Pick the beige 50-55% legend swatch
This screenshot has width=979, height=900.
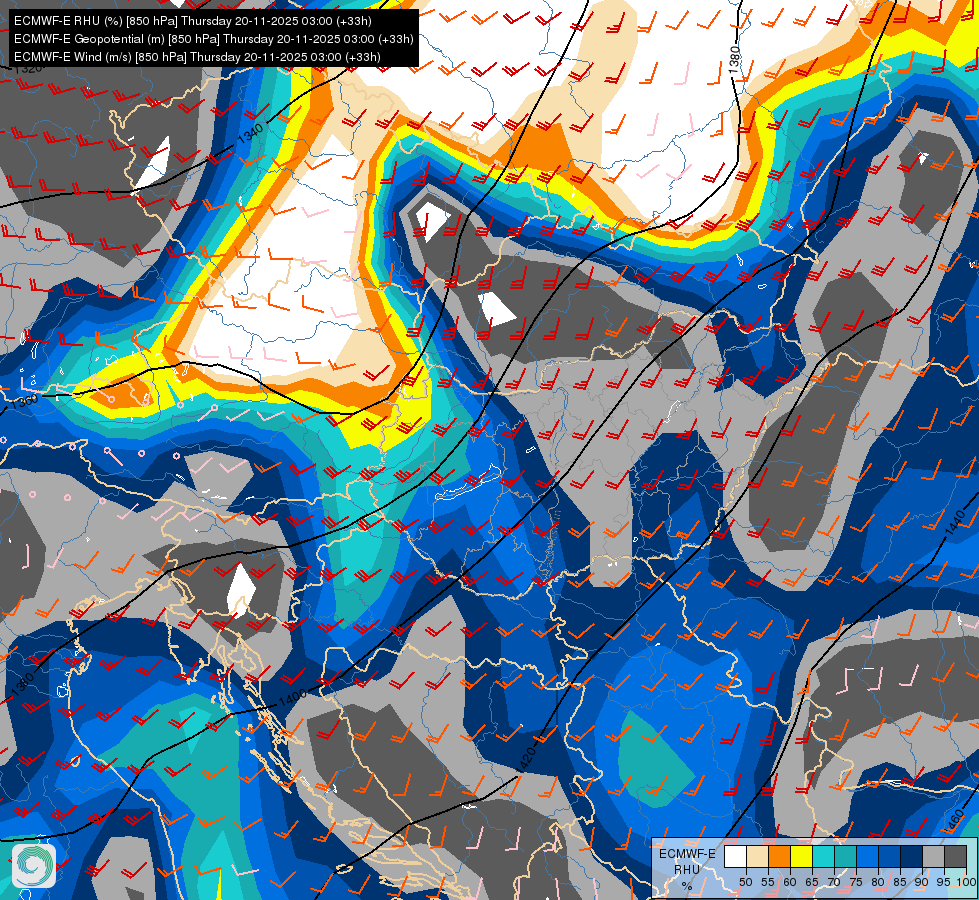tap(757, 856)
